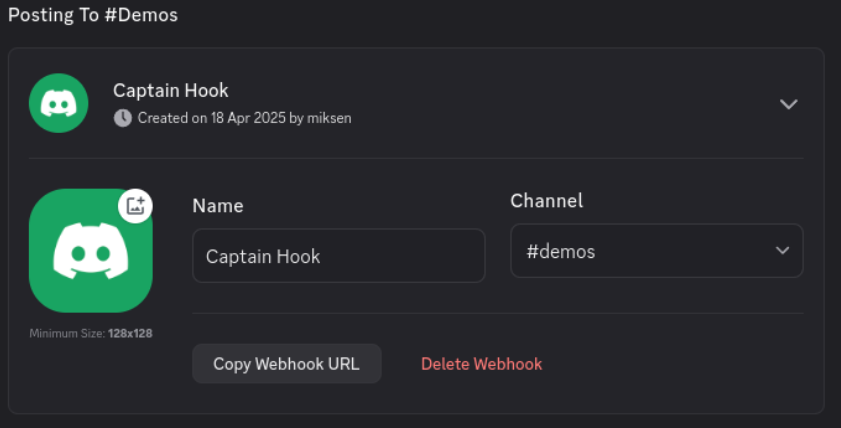Click the arrow in the Channel selector

783,250
